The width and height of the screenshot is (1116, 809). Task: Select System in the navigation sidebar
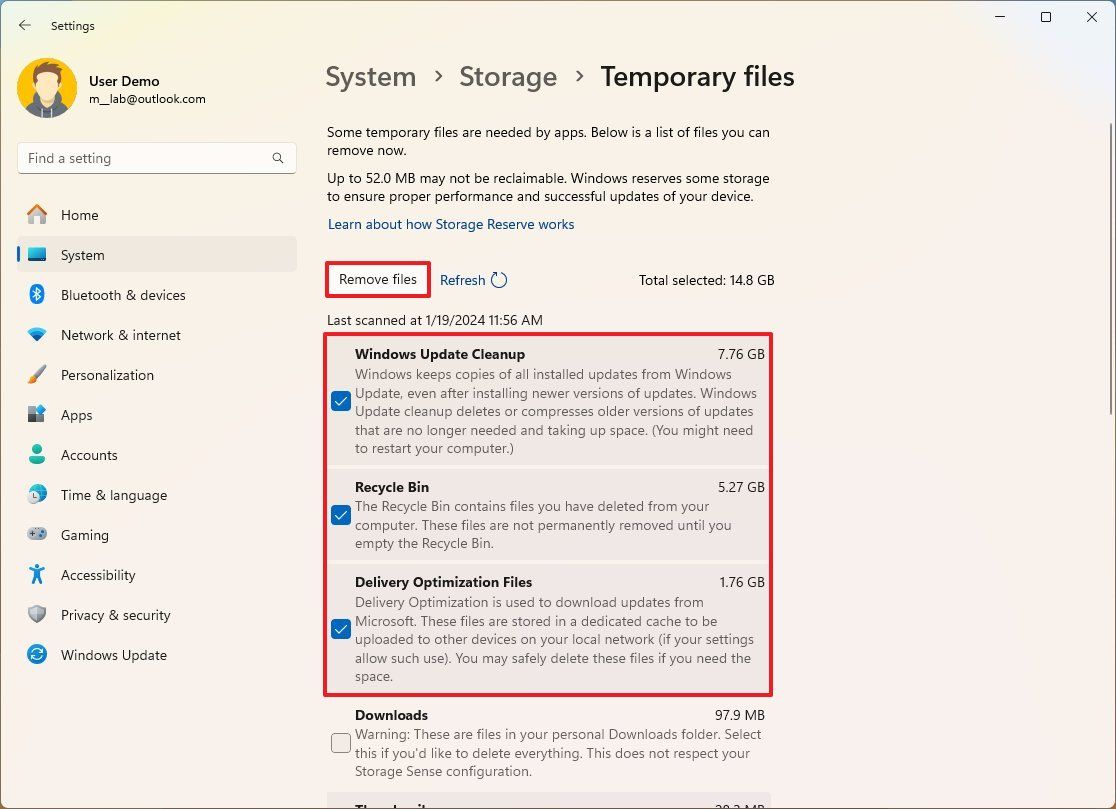point(82,255)
